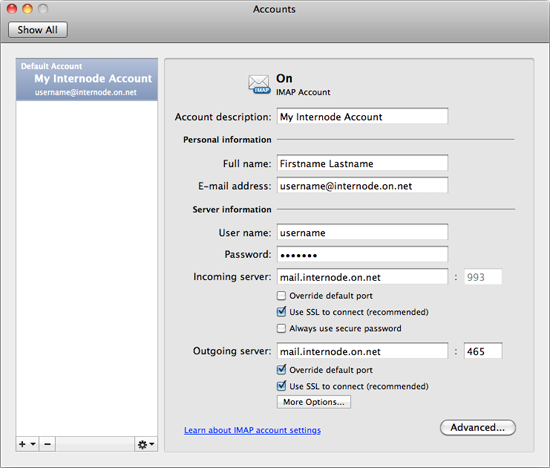Open the gear actions dropdown menu
The height and width of the screenshot is (468, 550).
(x=146, y=444)
